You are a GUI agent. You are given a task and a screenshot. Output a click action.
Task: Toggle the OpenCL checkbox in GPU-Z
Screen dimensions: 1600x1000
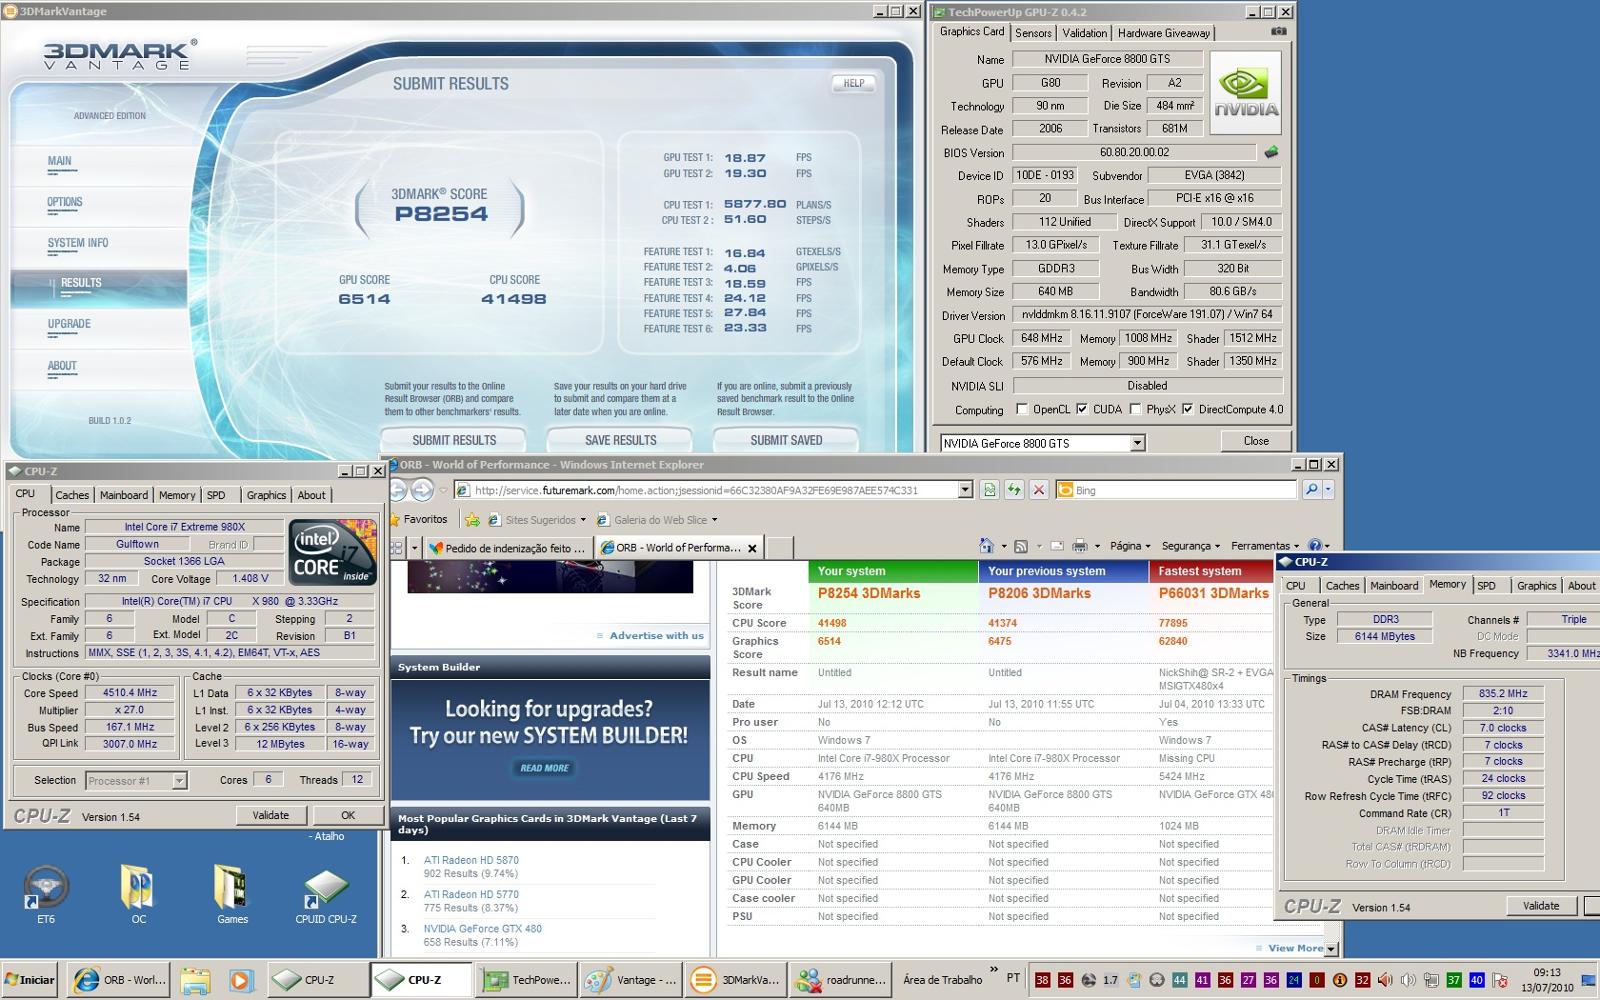coord(1022,409)
